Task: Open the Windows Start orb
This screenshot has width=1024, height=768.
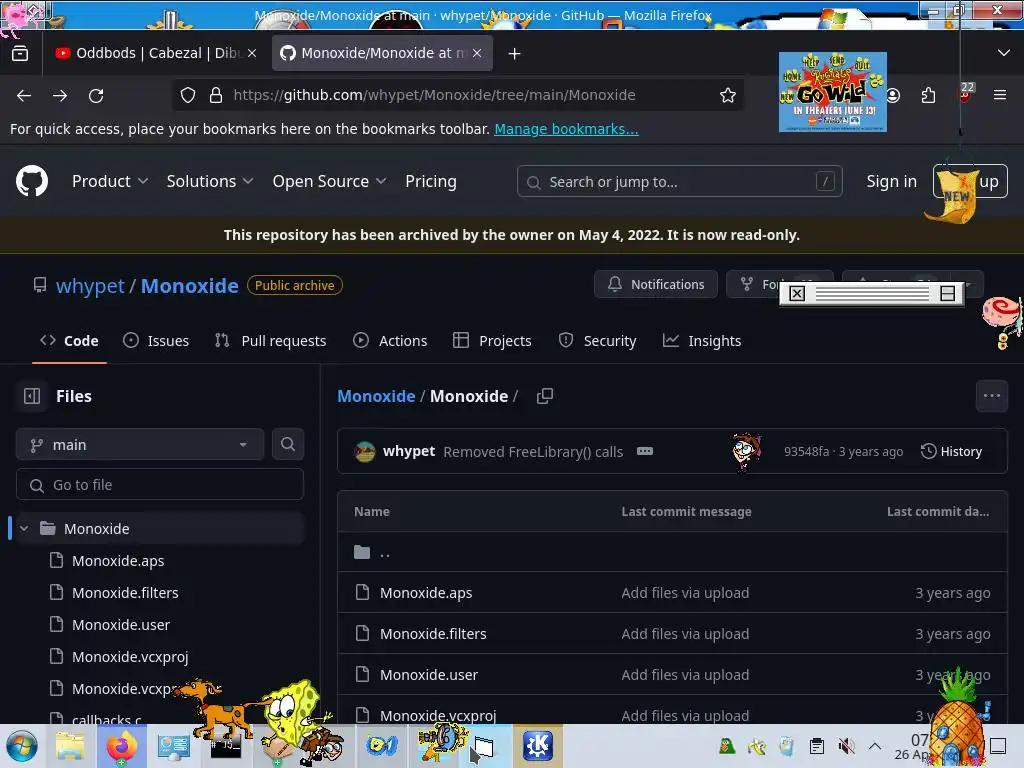Action: (22, 746)
